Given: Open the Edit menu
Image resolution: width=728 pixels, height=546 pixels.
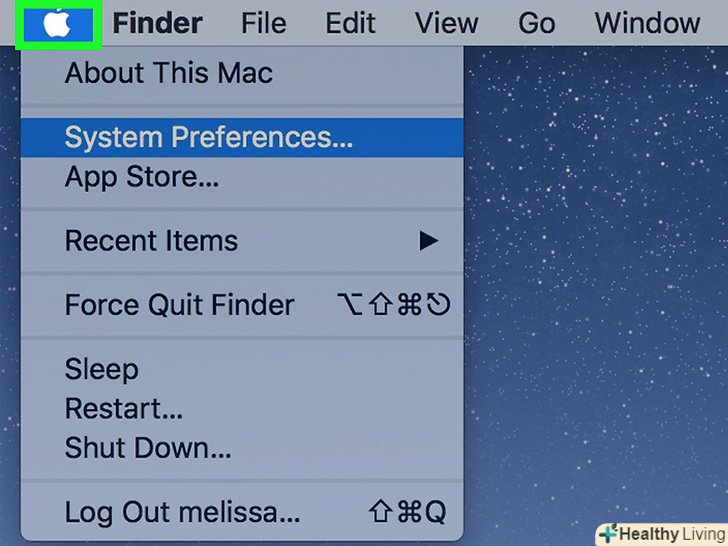Looking at the screenshot, I should [x=350, y=23].
